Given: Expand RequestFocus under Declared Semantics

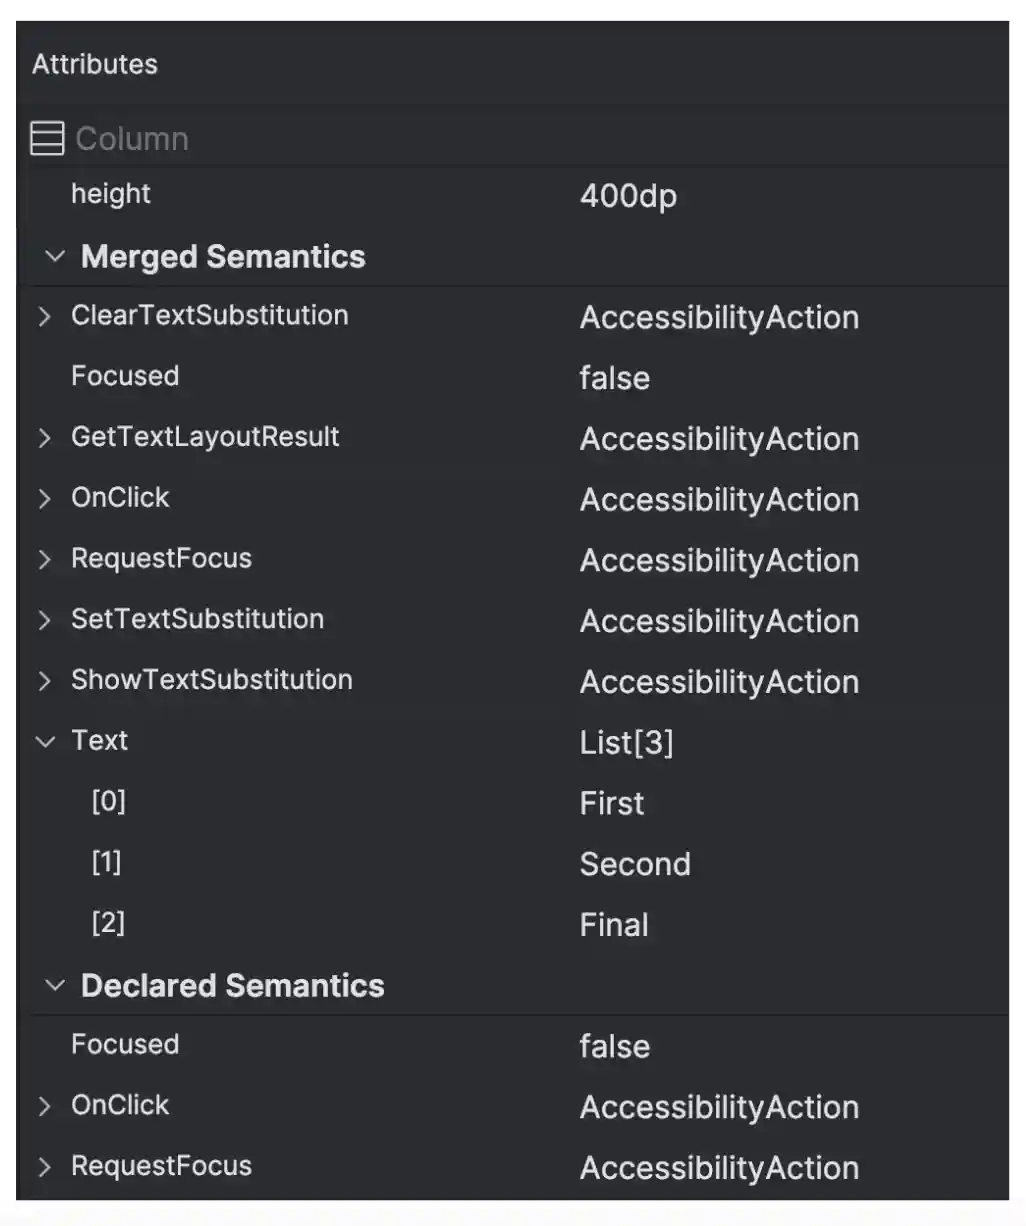Looking at the screenshot, I should pyautogui.click(x=45, y=1166).
